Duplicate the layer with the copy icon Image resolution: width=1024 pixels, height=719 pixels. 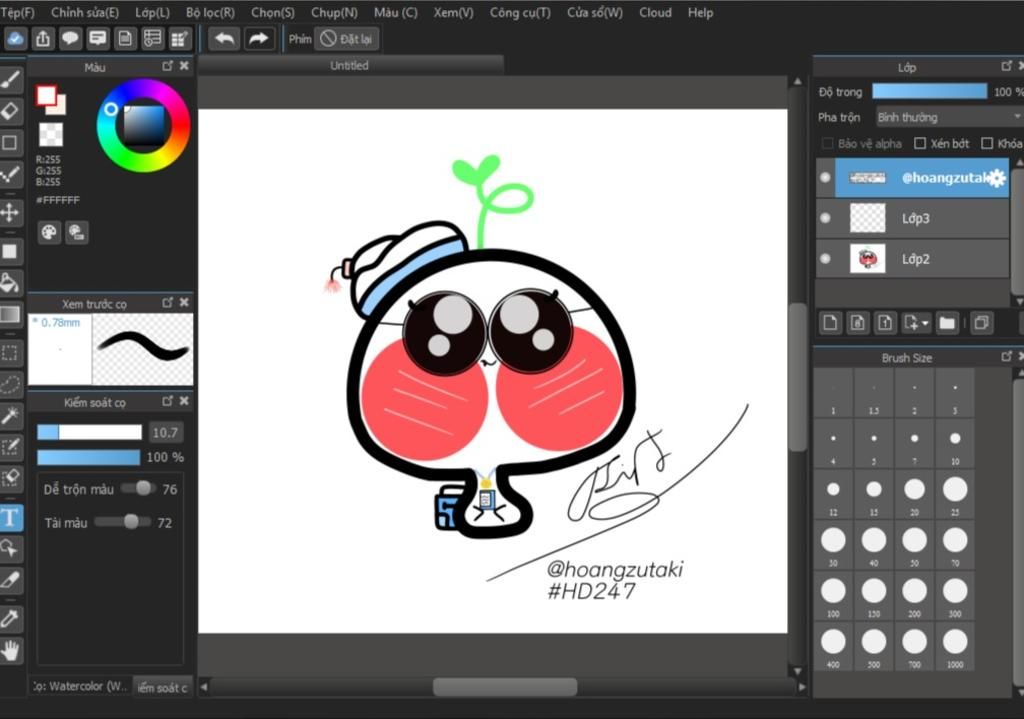(981, 323)
